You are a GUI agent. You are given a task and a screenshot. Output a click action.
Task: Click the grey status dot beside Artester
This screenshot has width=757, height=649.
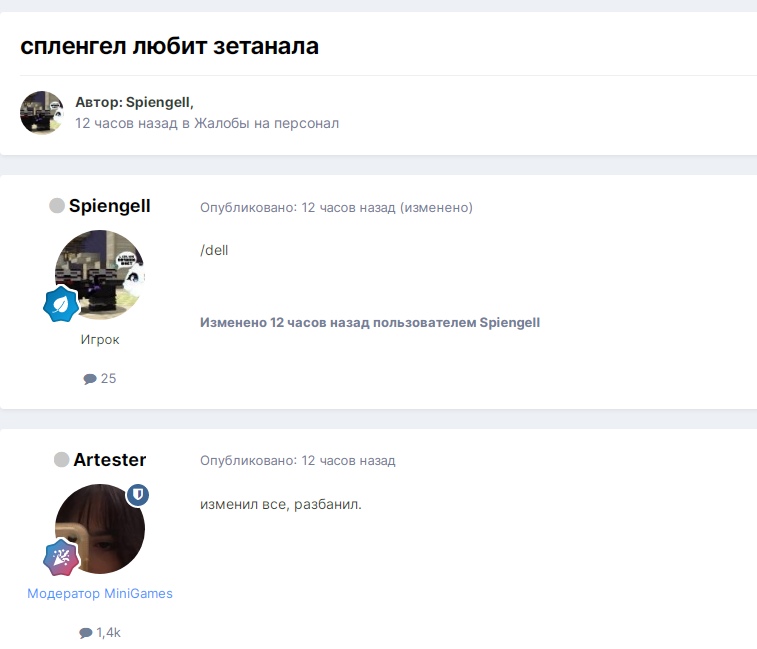[61, 460]
